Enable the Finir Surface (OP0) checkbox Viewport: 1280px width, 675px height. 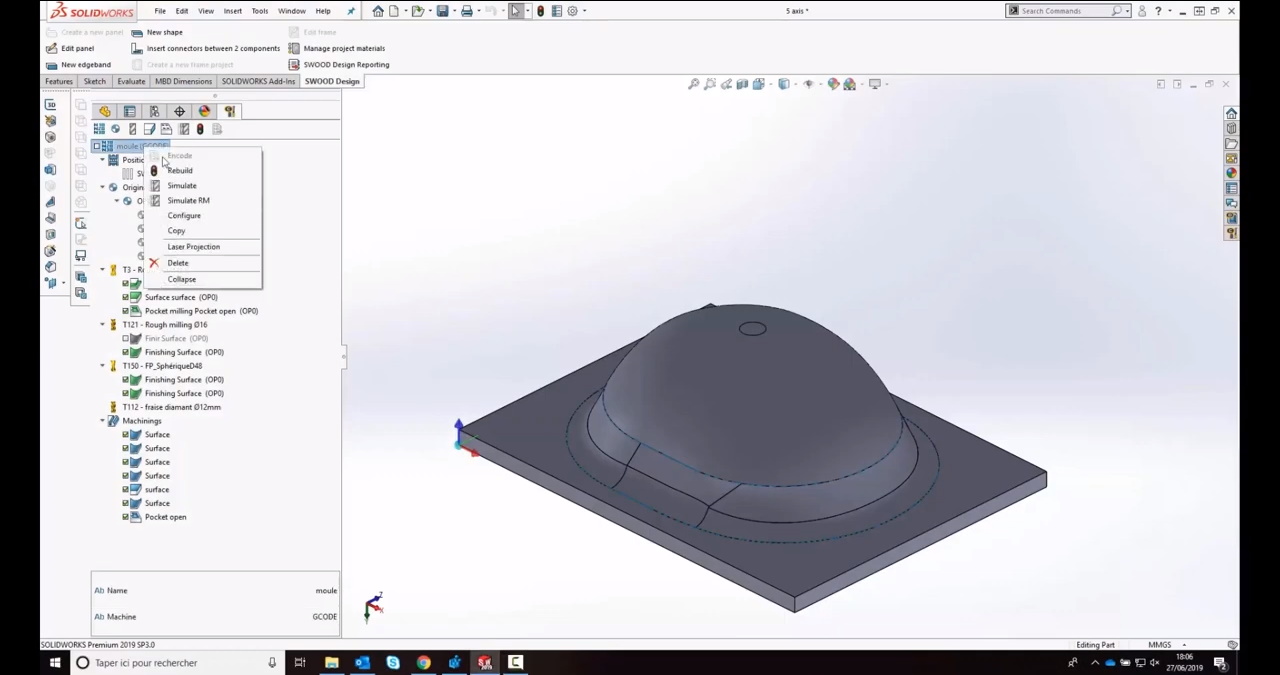point(126,339)
